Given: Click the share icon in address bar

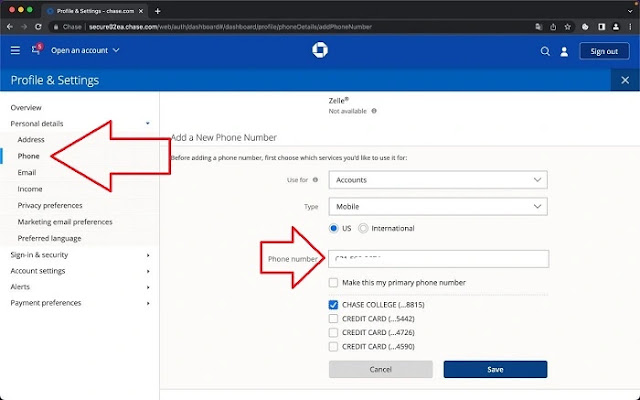Looking at the screenshot, I should 553,27.
